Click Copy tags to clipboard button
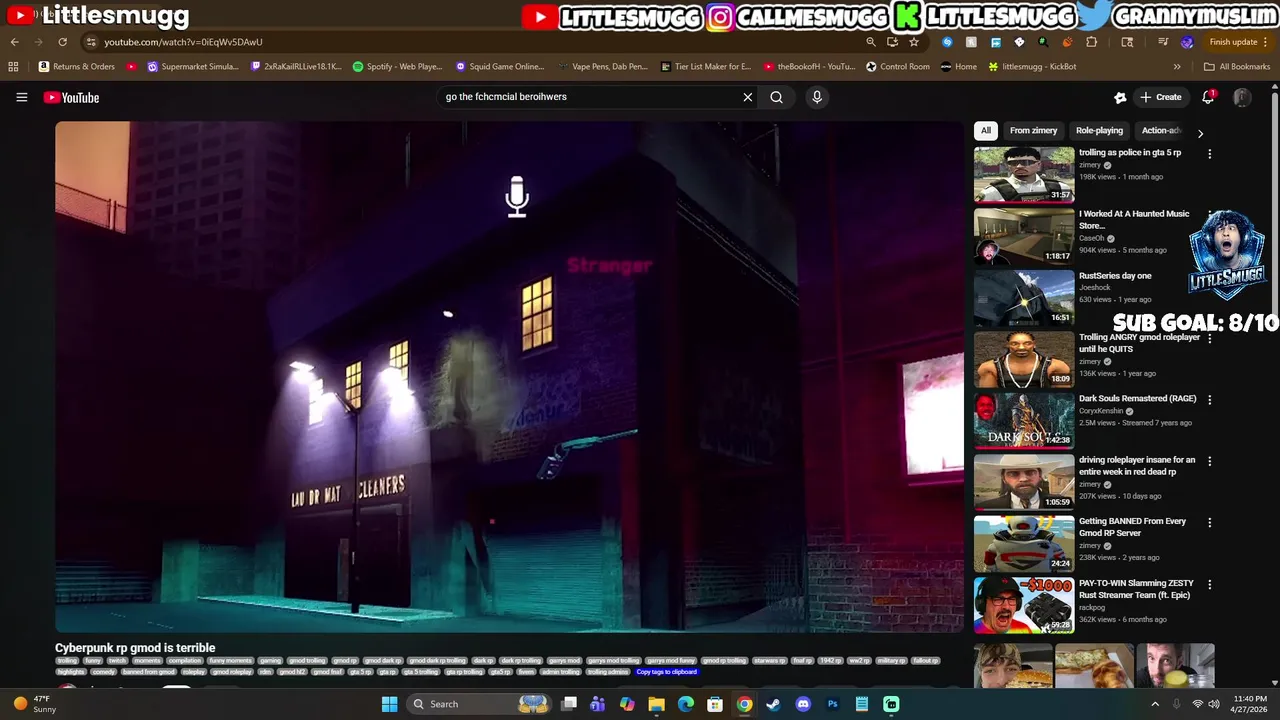Viewport: 1280px width, 720px height. (666, 672)
